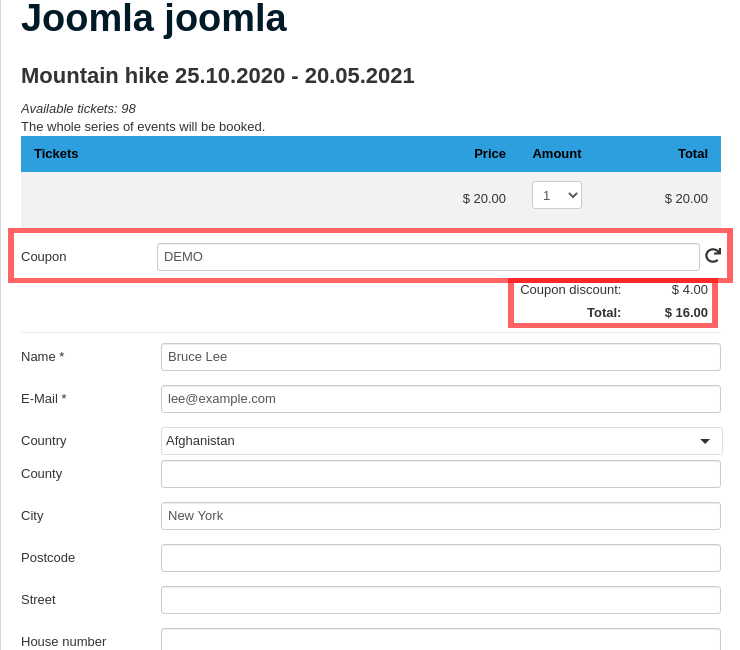Click the Price column header
This screenshot has height=650, width=740.
[489, 154]
